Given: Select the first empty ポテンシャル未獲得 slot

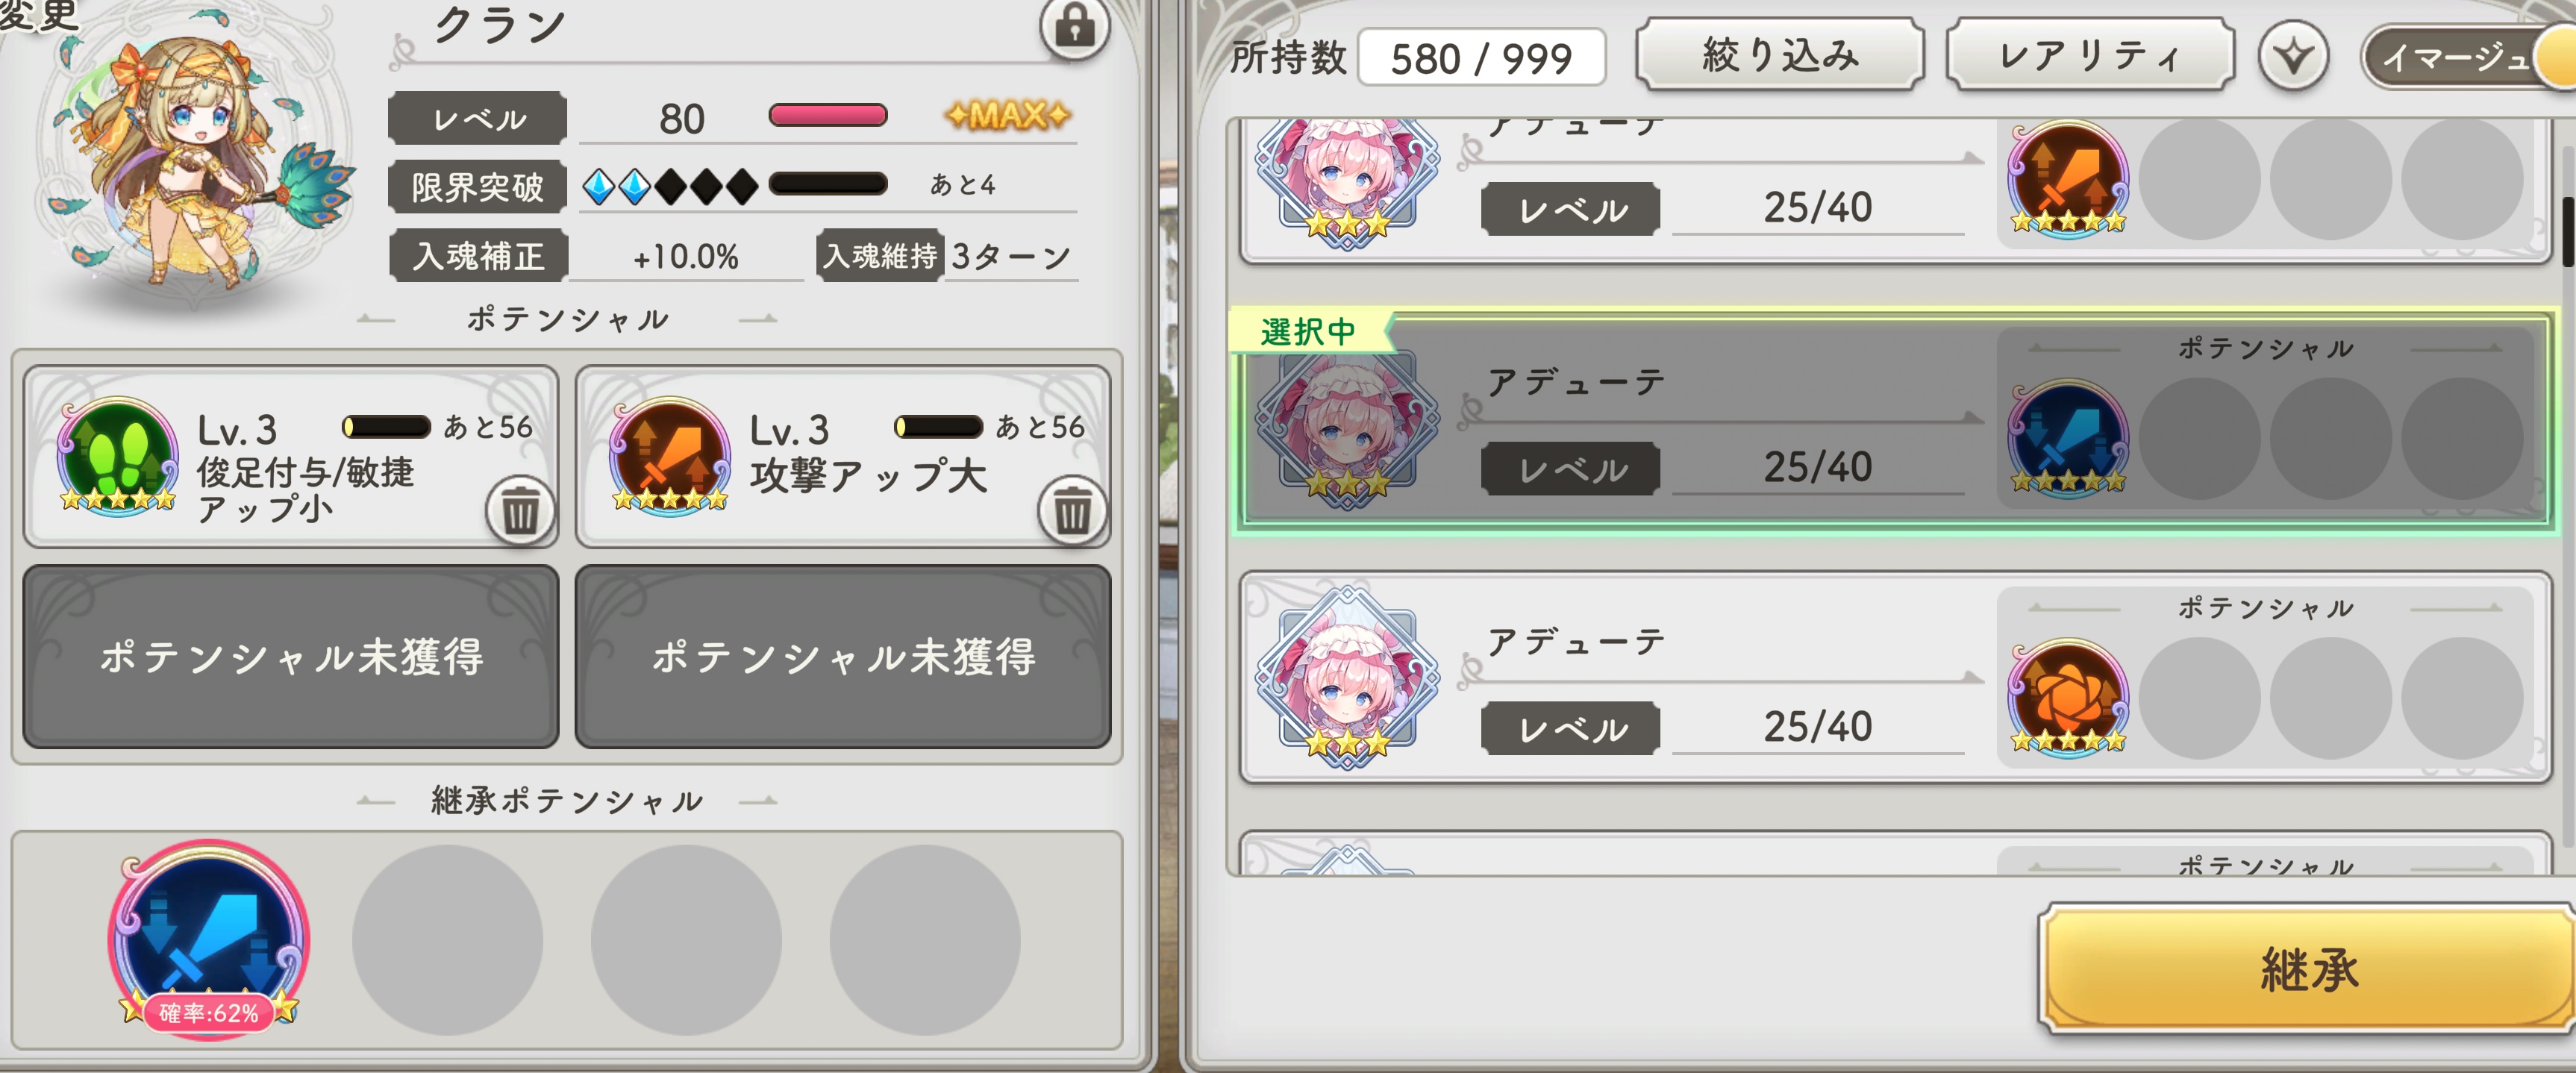Looking at the screenshot, I should coord(291,656).
